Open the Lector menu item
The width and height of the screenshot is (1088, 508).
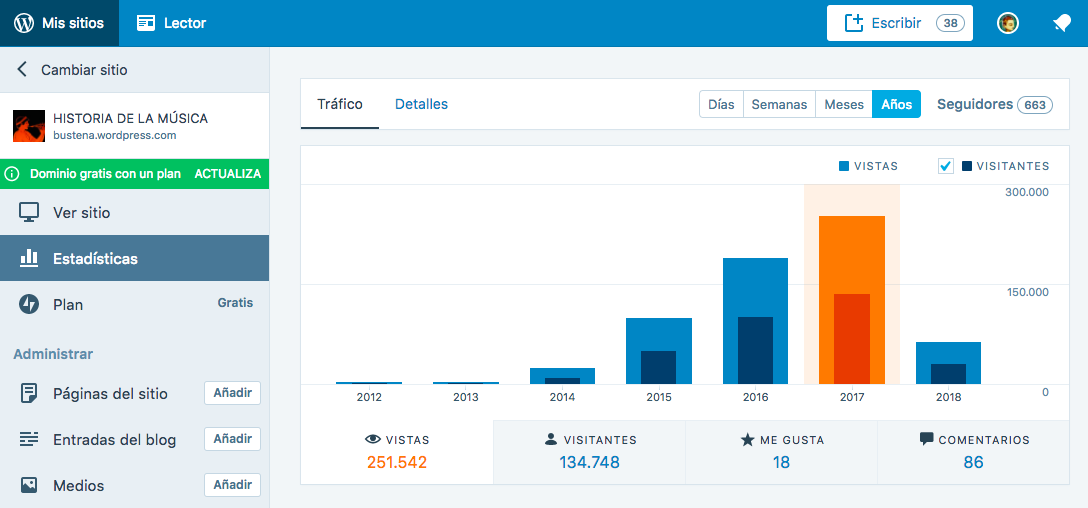(171, 23)
